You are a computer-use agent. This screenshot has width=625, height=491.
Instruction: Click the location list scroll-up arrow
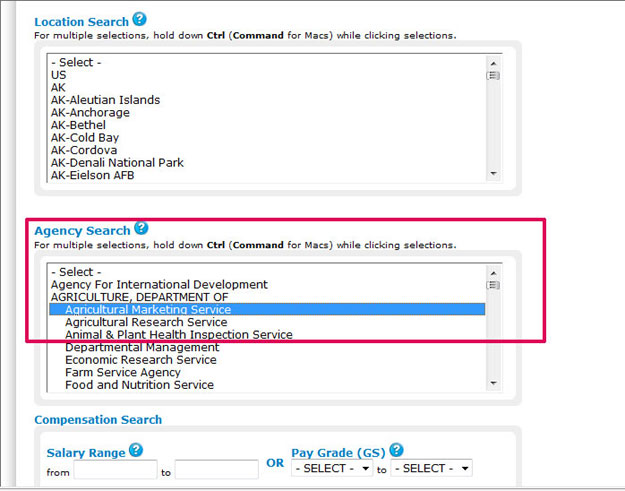point(493,63)
